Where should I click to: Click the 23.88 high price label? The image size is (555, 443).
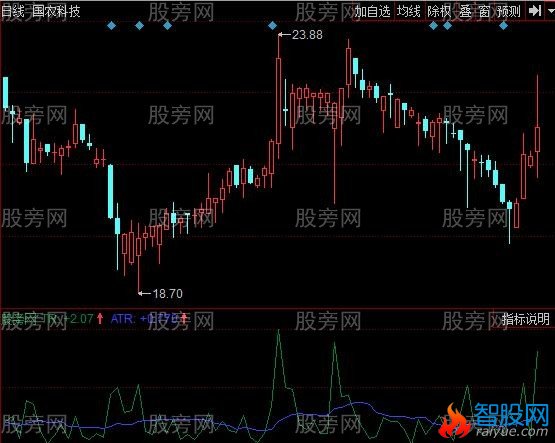click(x=307, y=35)
